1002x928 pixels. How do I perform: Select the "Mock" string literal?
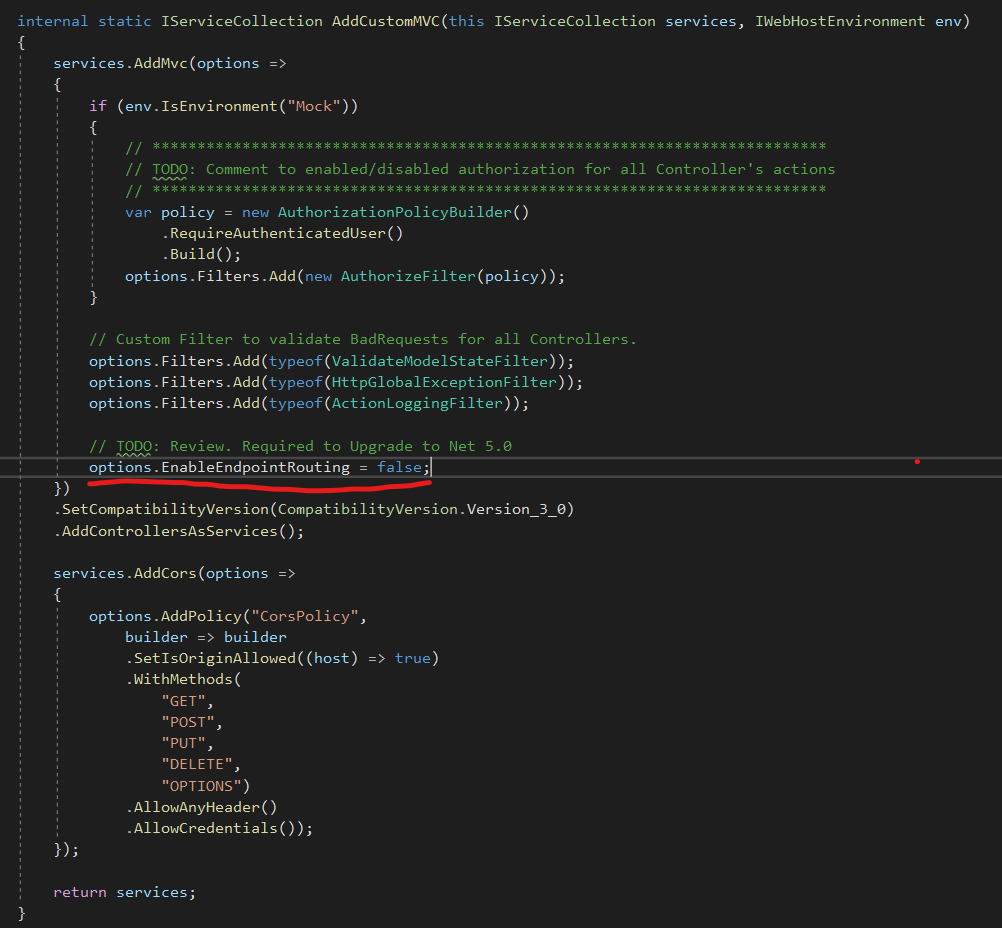pos(317,106)
